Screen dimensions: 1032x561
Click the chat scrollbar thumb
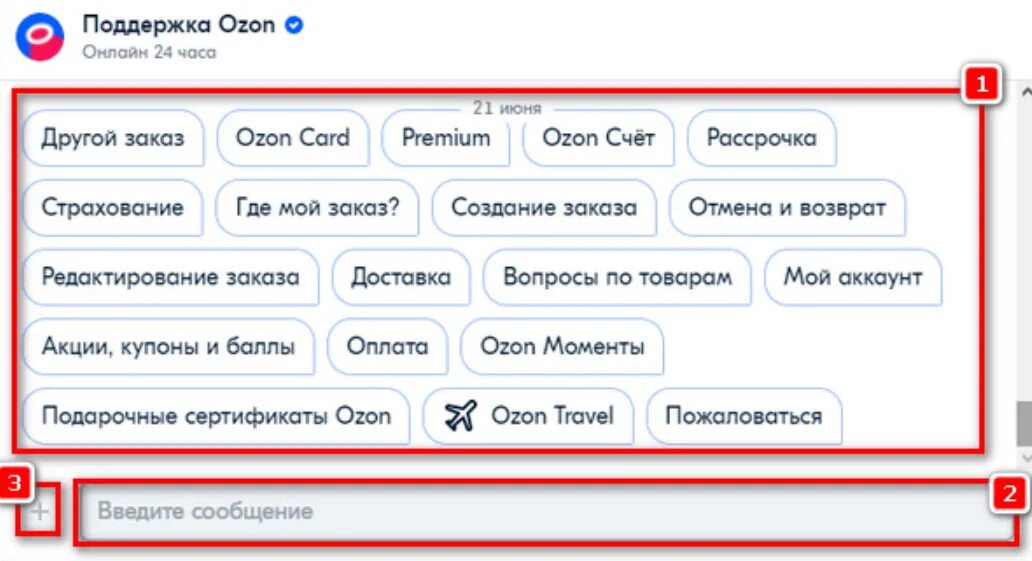tap(1024, 424)
